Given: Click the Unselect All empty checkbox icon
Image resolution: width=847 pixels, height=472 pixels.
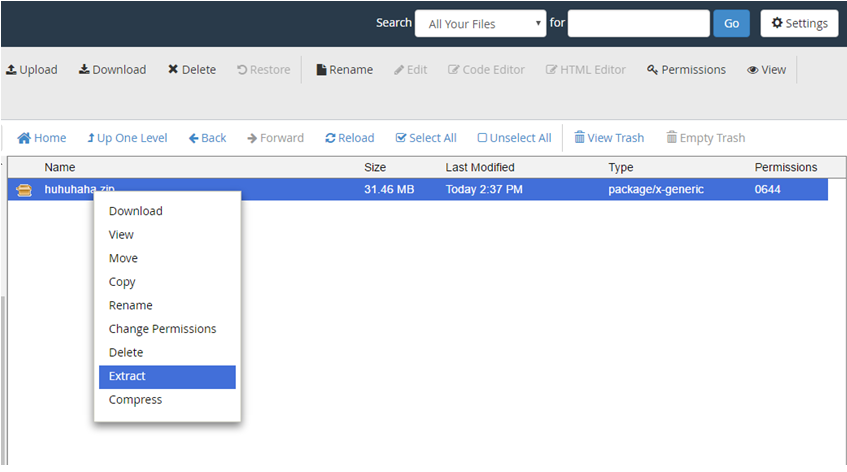Looking at the screenshot, I should 482,138.
